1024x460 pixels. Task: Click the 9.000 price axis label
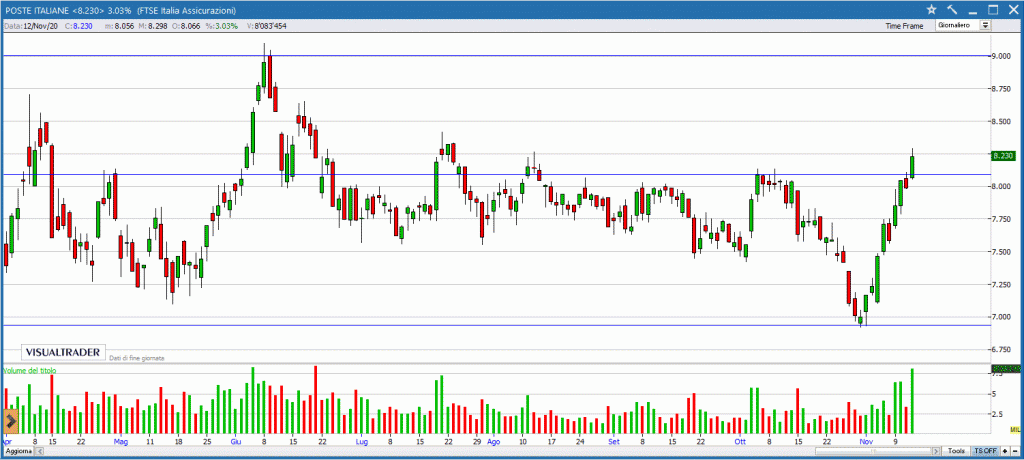point(1002,56)
